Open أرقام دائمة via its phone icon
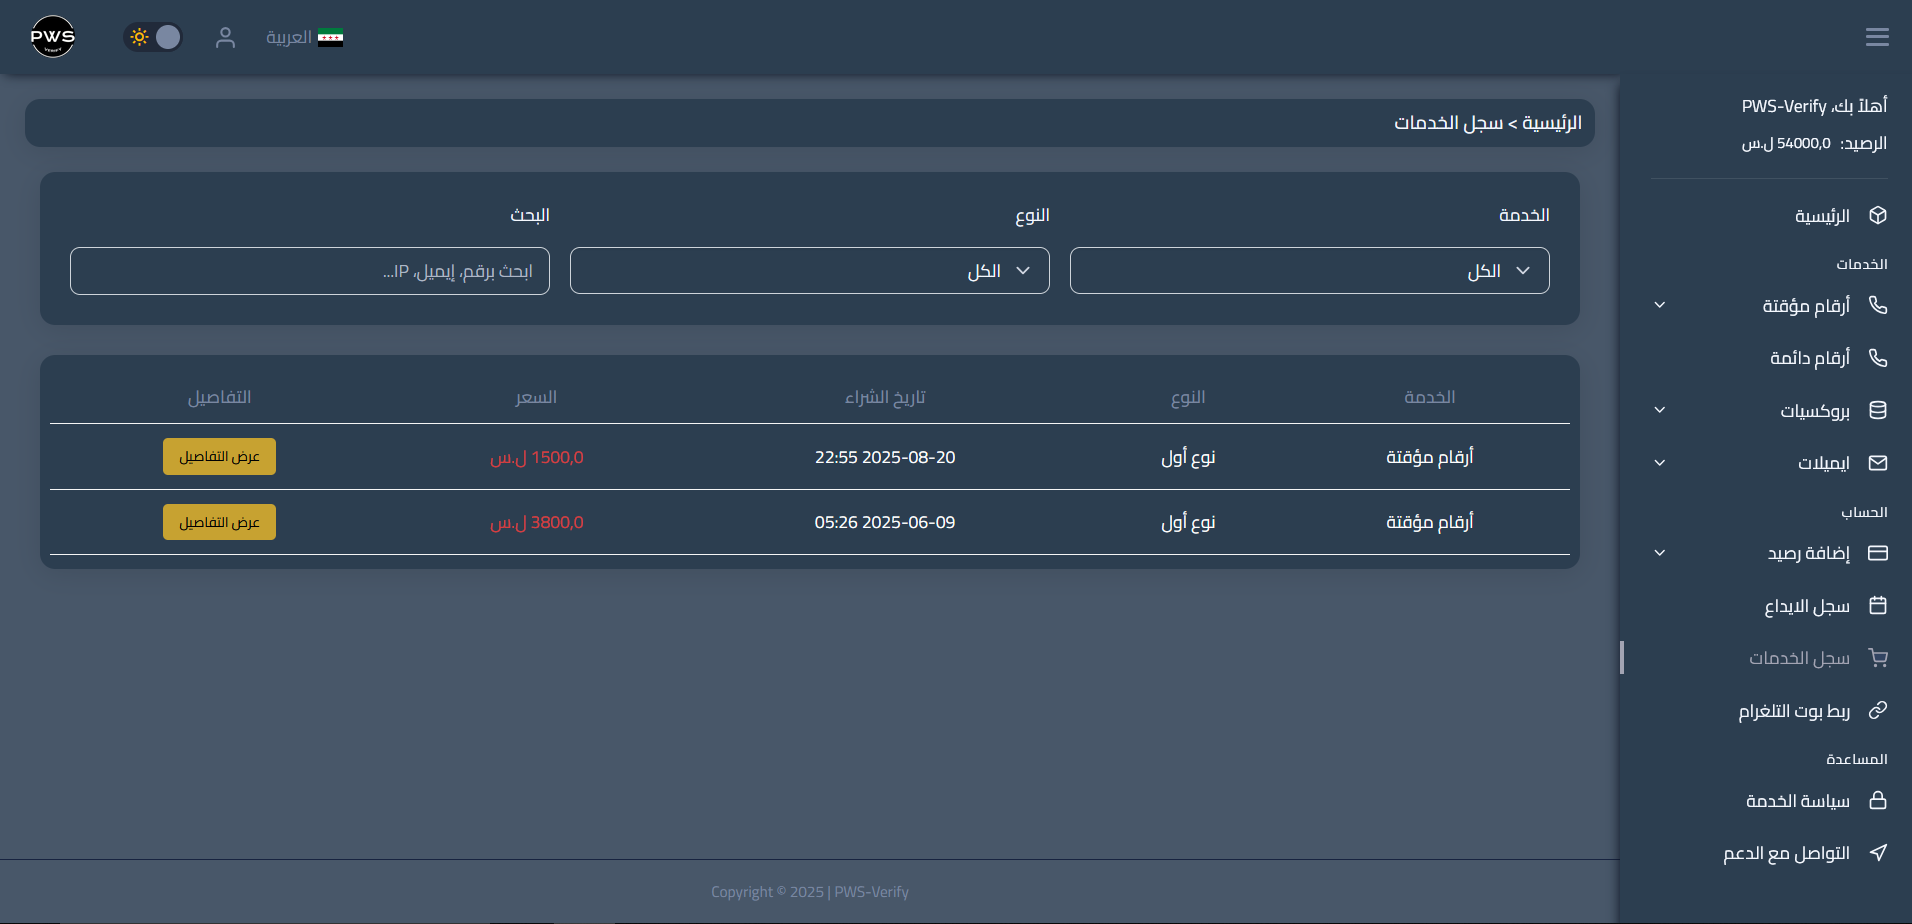The image size is (1912, 924). [1878, 357]
